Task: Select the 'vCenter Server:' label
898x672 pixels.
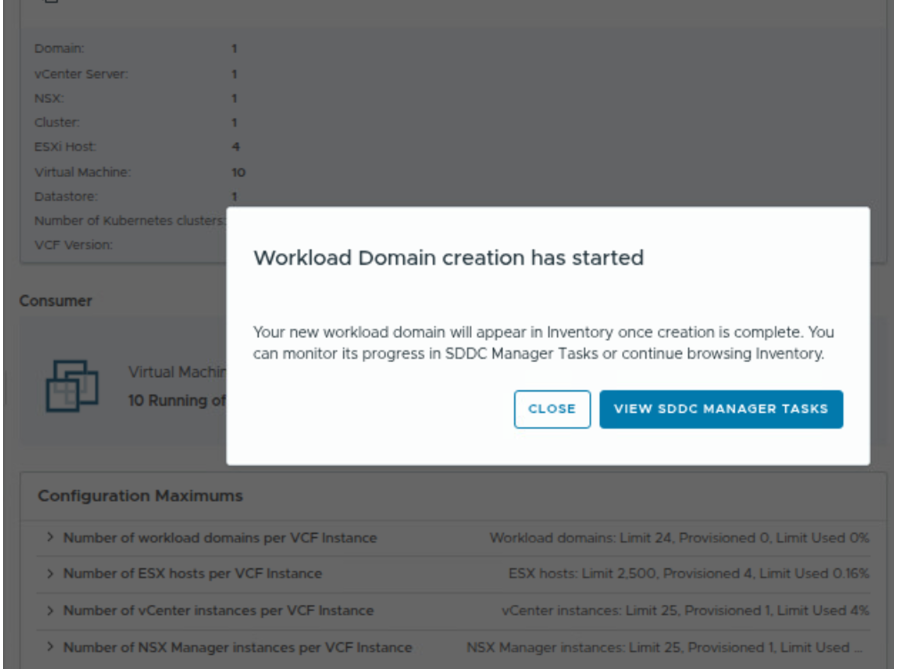Action: coord(81,74)
